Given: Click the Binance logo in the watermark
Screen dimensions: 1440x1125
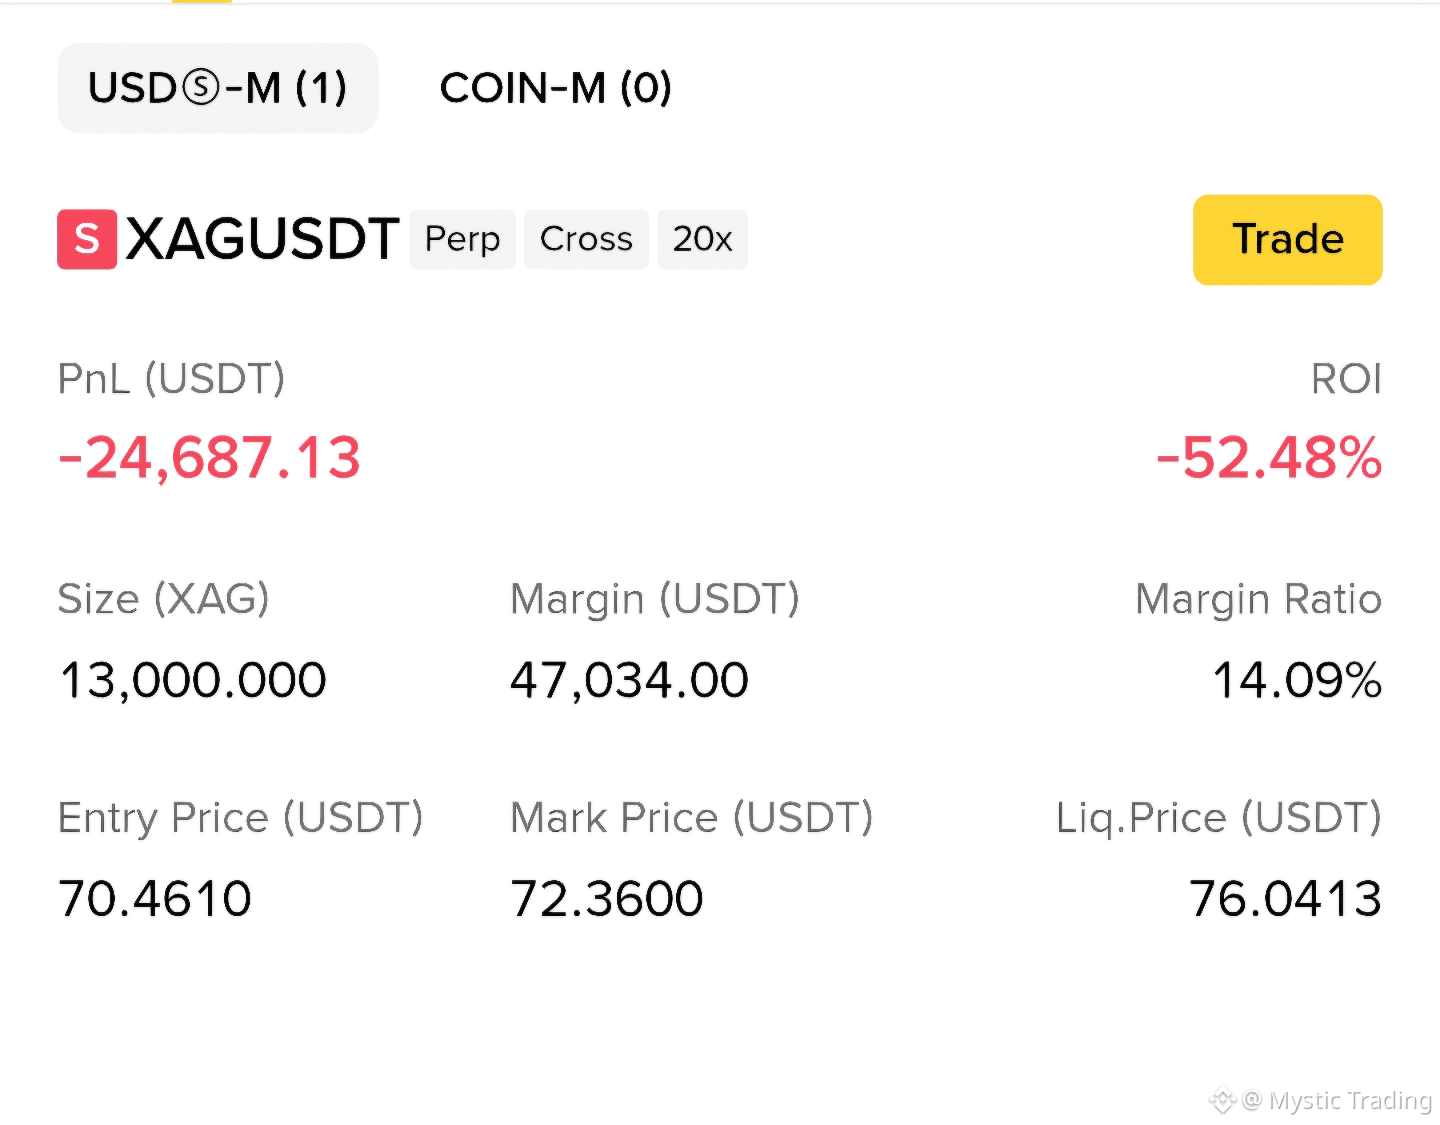Looking at the screenshot, I should (1222, 1100).
